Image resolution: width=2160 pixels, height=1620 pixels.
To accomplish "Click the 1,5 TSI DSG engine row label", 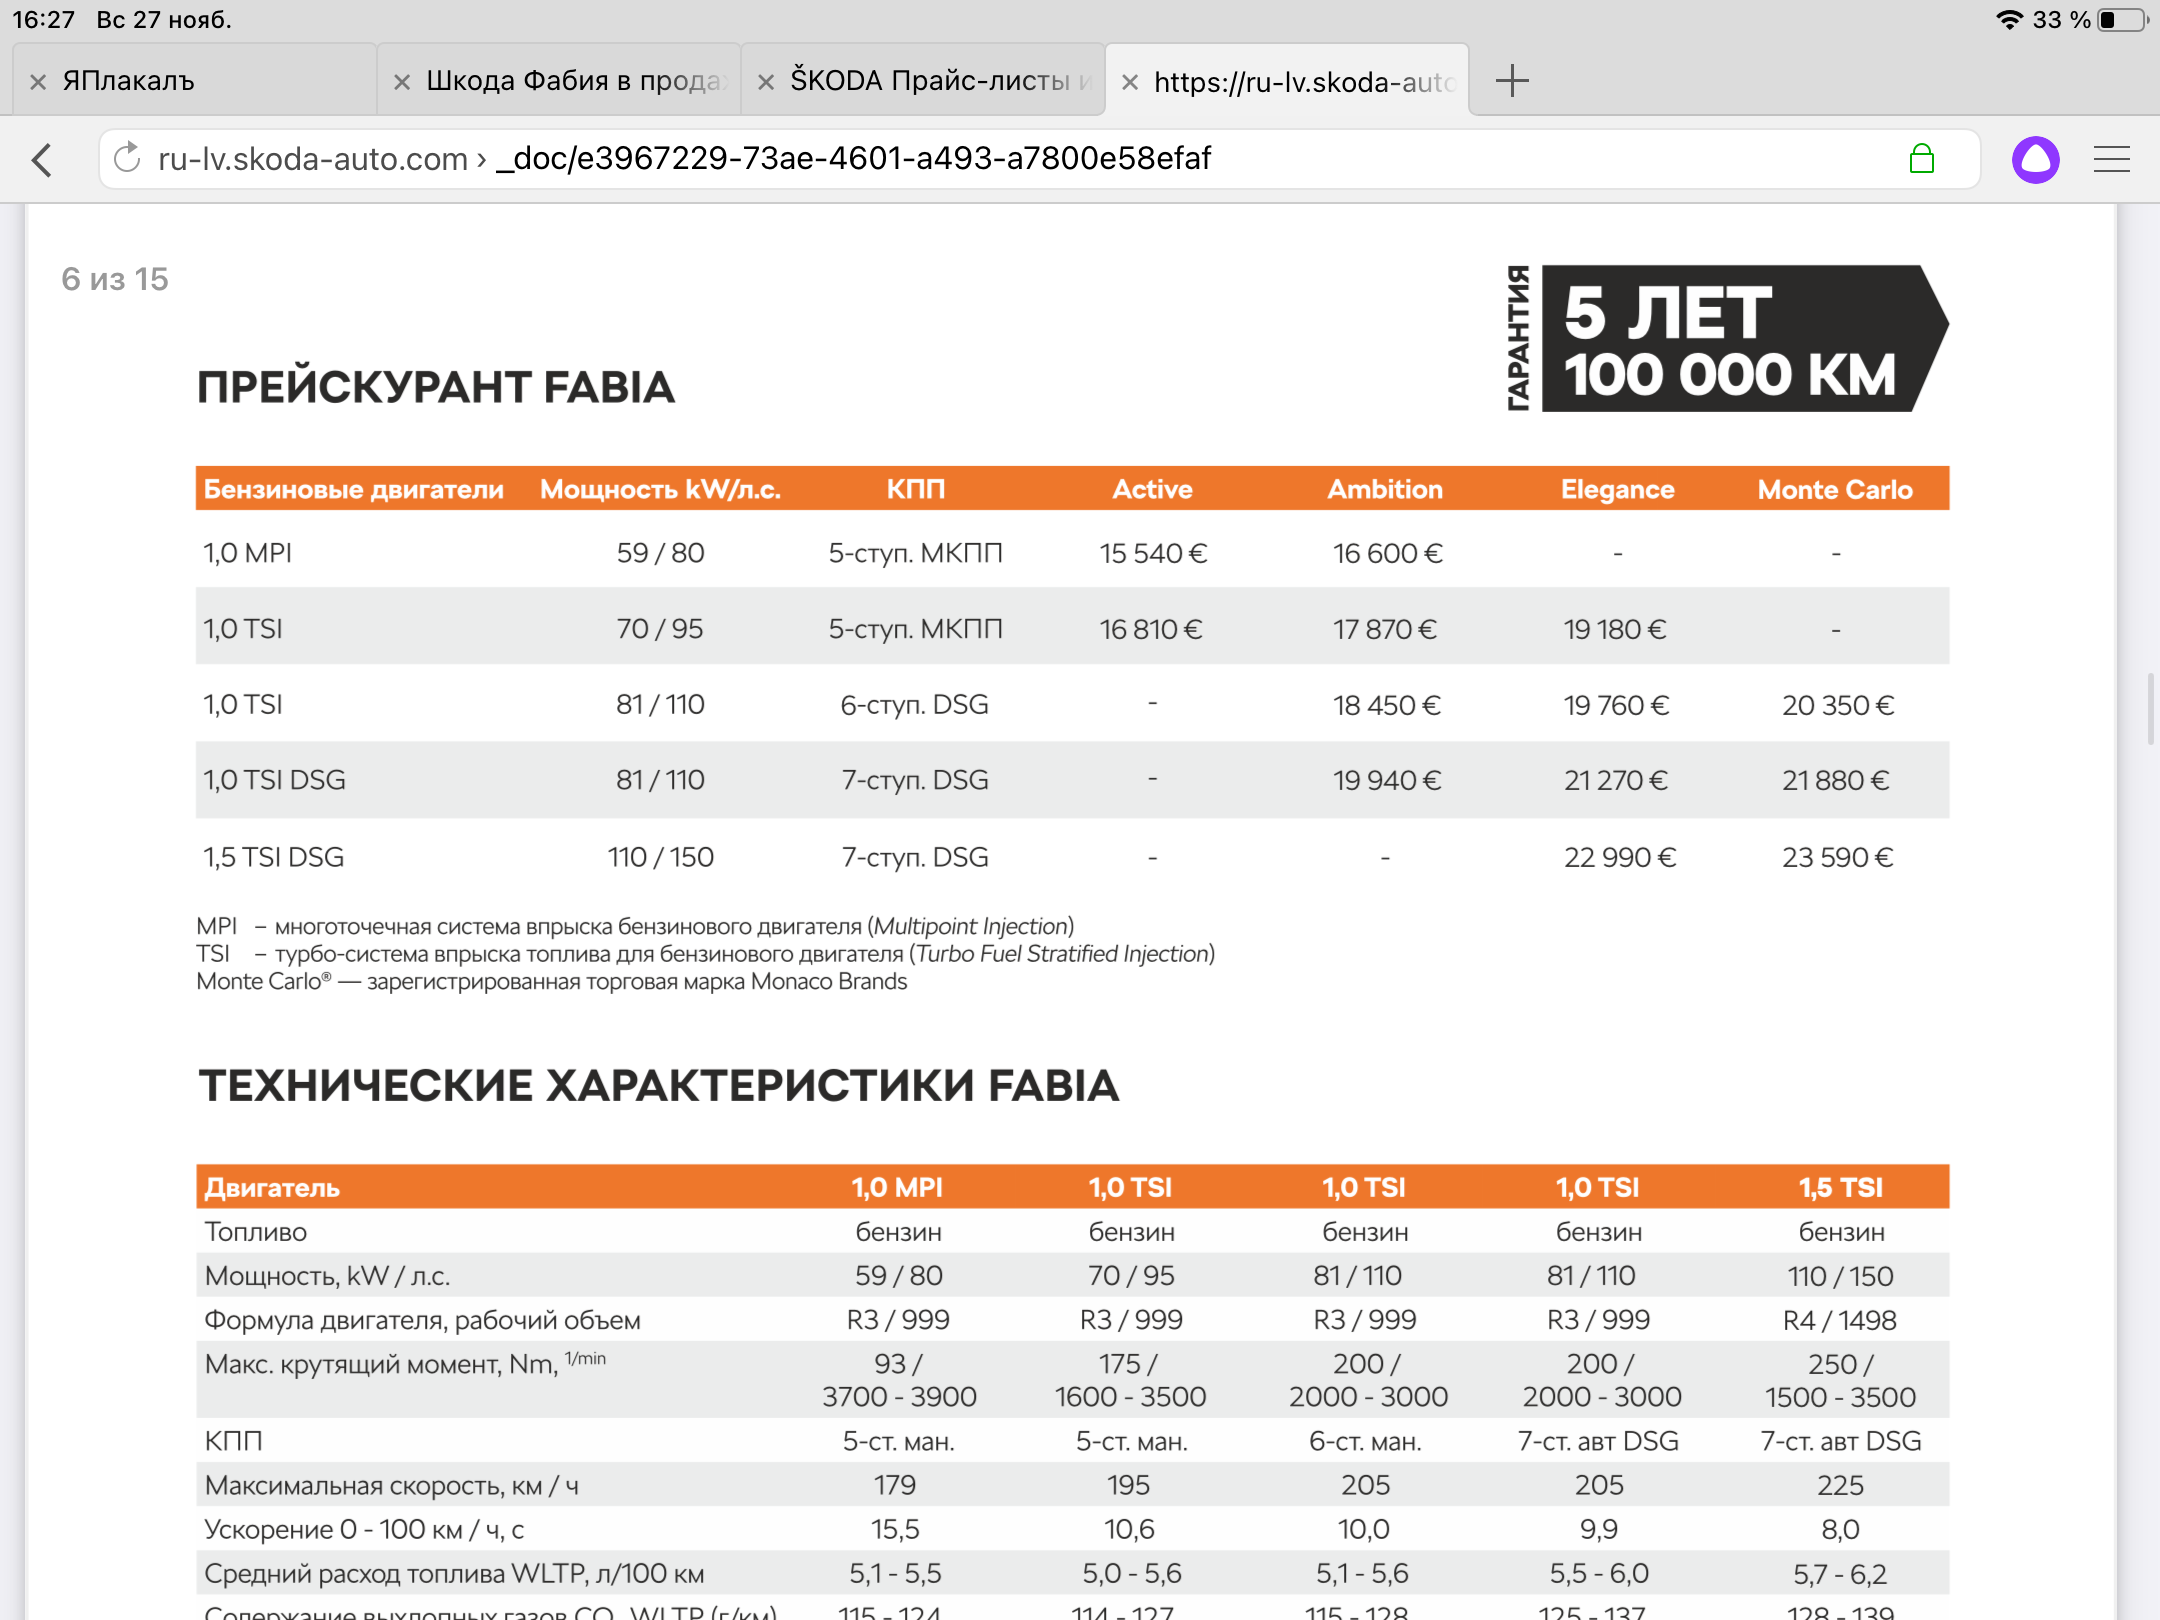I will (x=274, y=857).
